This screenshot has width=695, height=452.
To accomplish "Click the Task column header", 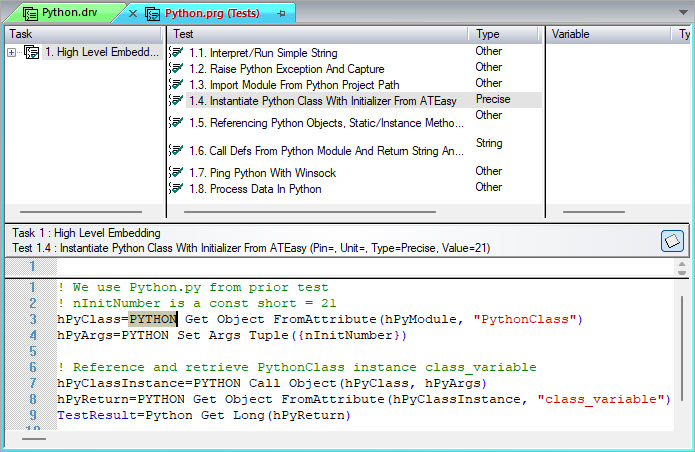I will (x=83, y=34).
